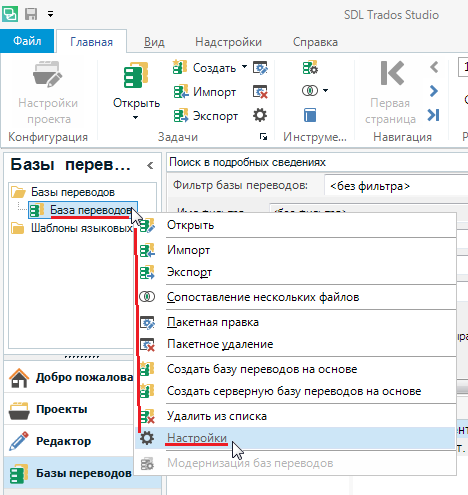Open the Задачи group dialog launcher
Viewport: 468px width, 495px height.
(263, 137)
